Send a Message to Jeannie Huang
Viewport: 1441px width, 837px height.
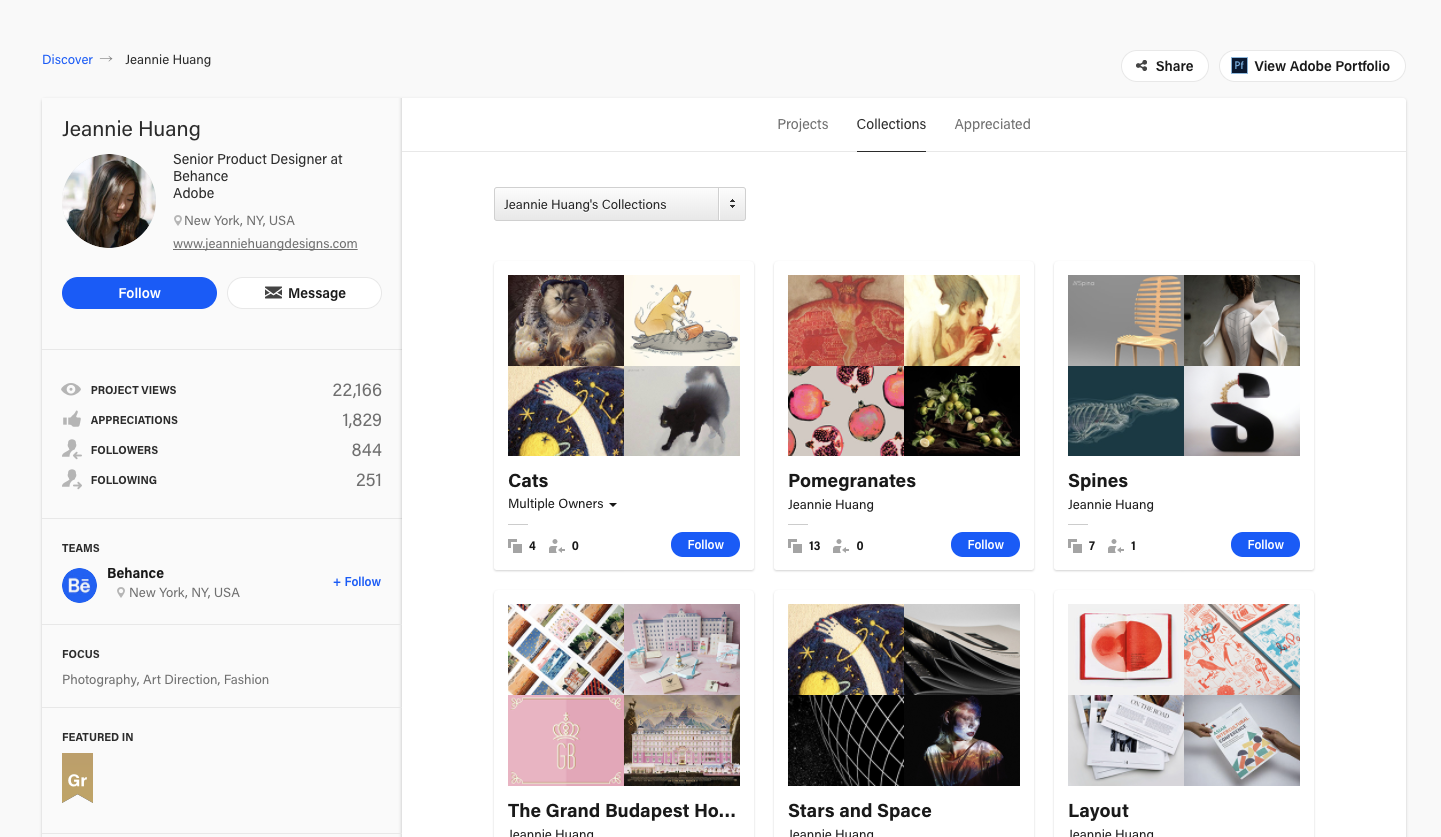[304, 293]
